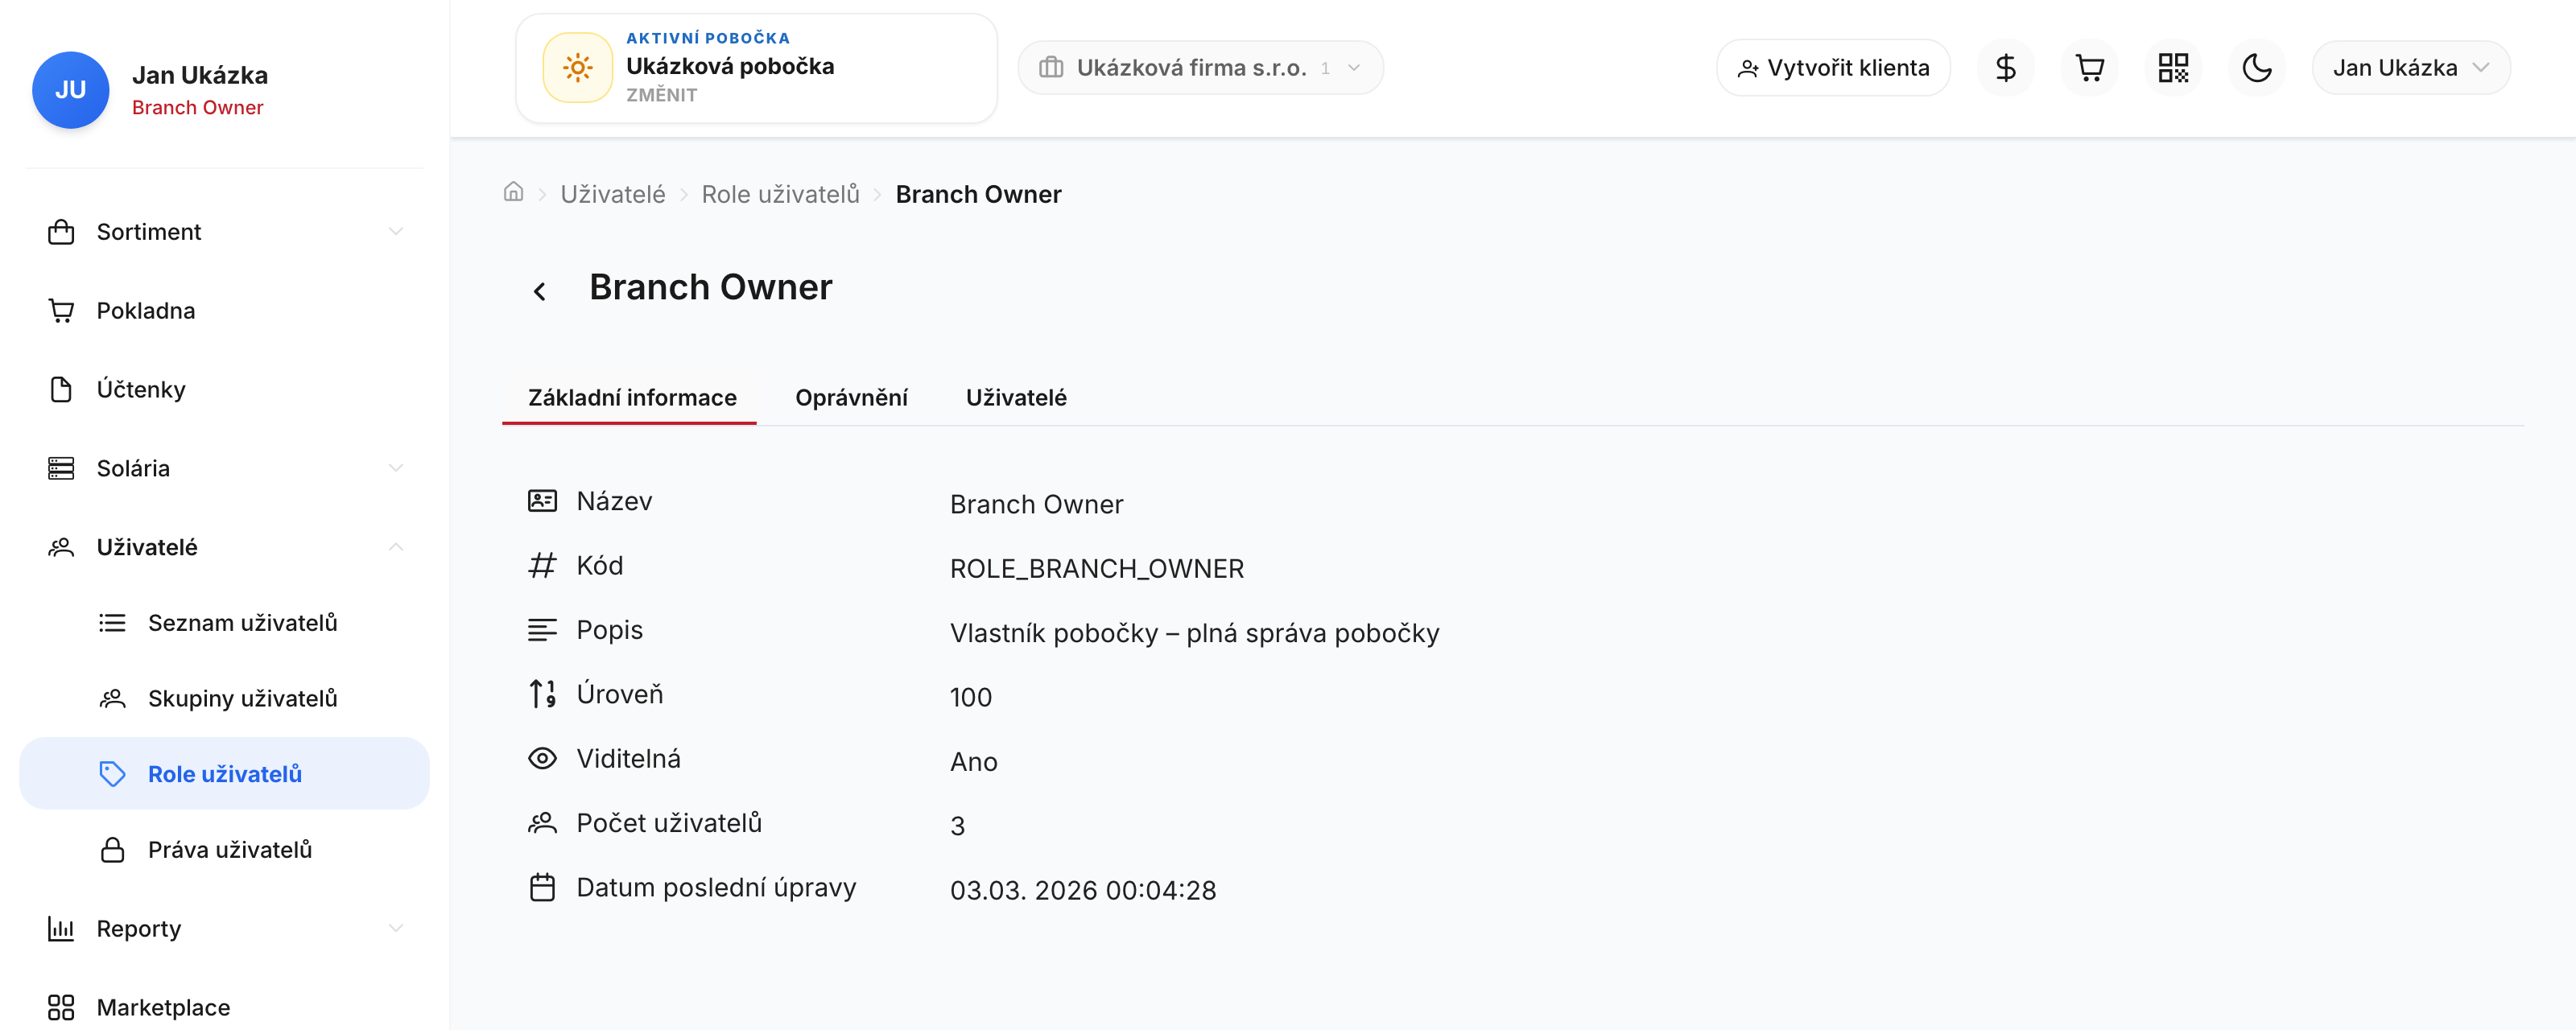Open Práva uživatelů submenu item
Viewport: 2576px width, 1030px height.
click(x=225, y=850)
